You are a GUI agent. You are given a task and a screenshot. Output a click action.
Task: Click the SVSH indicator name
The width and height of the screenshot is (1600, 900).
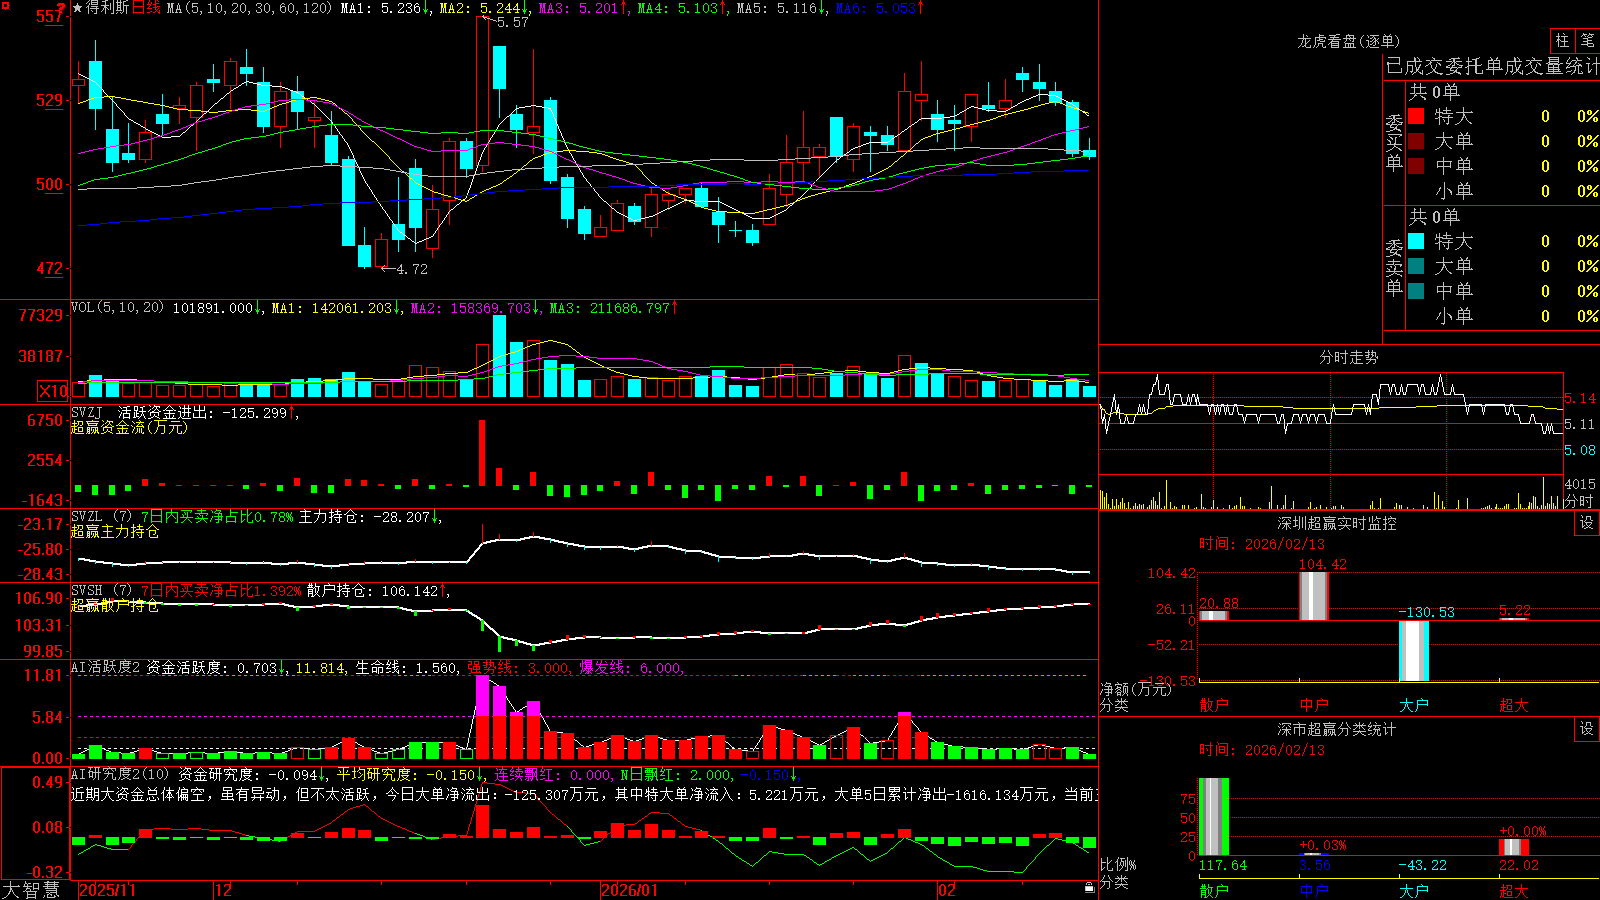coord(87,590)
